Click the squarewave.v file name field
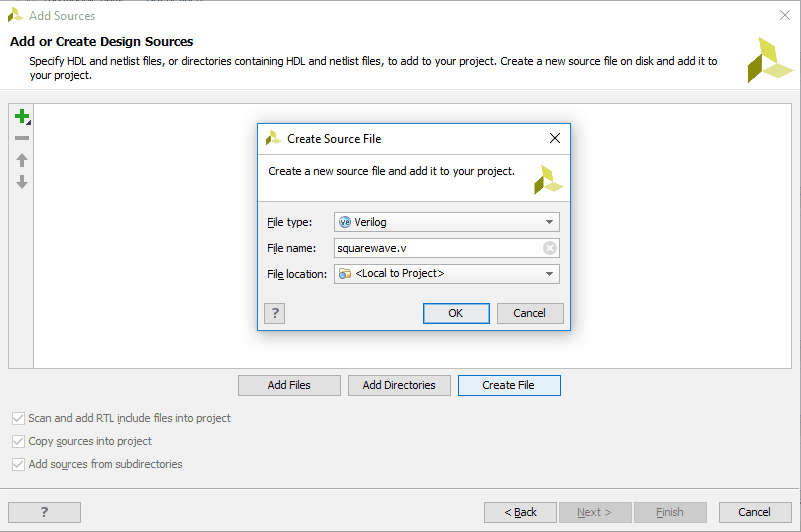The height and width of the screenshot is (532, 801). tap(438, 248)
